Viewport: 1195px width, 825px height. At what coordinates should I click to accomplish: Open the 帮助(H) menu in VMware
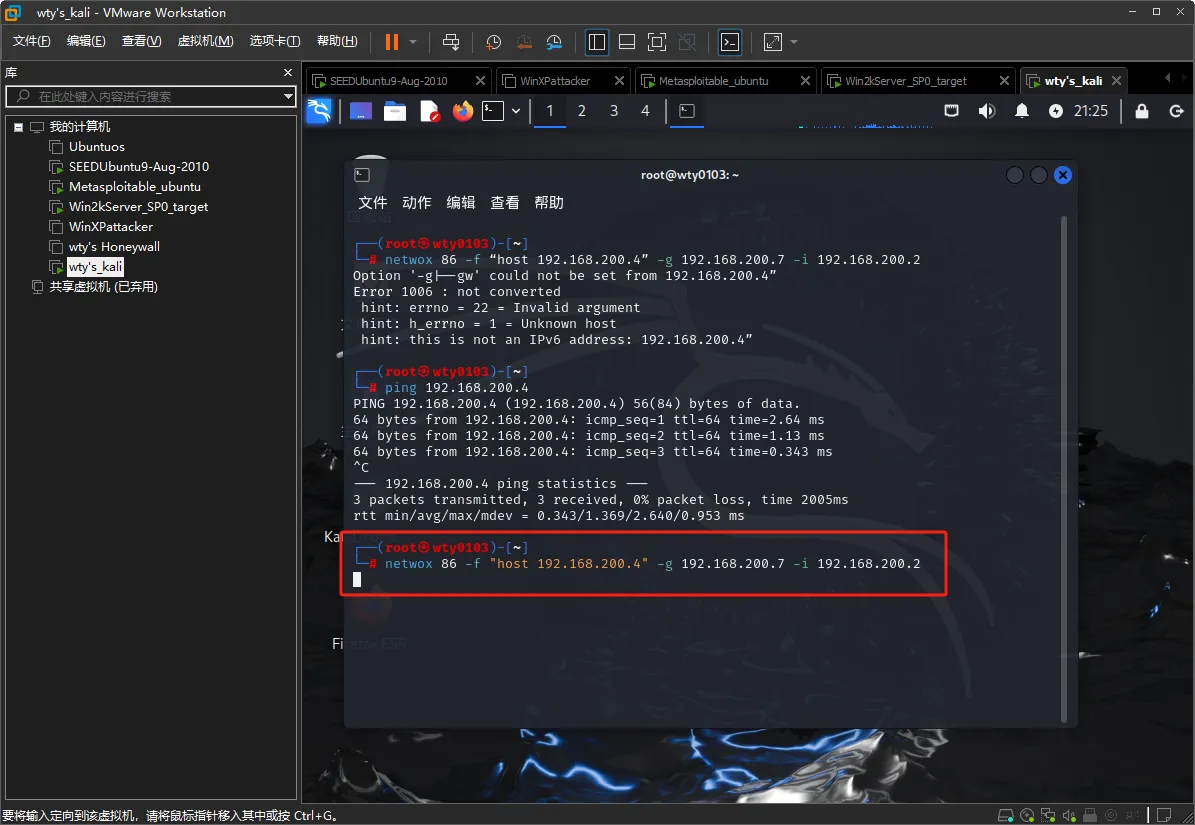337,40
